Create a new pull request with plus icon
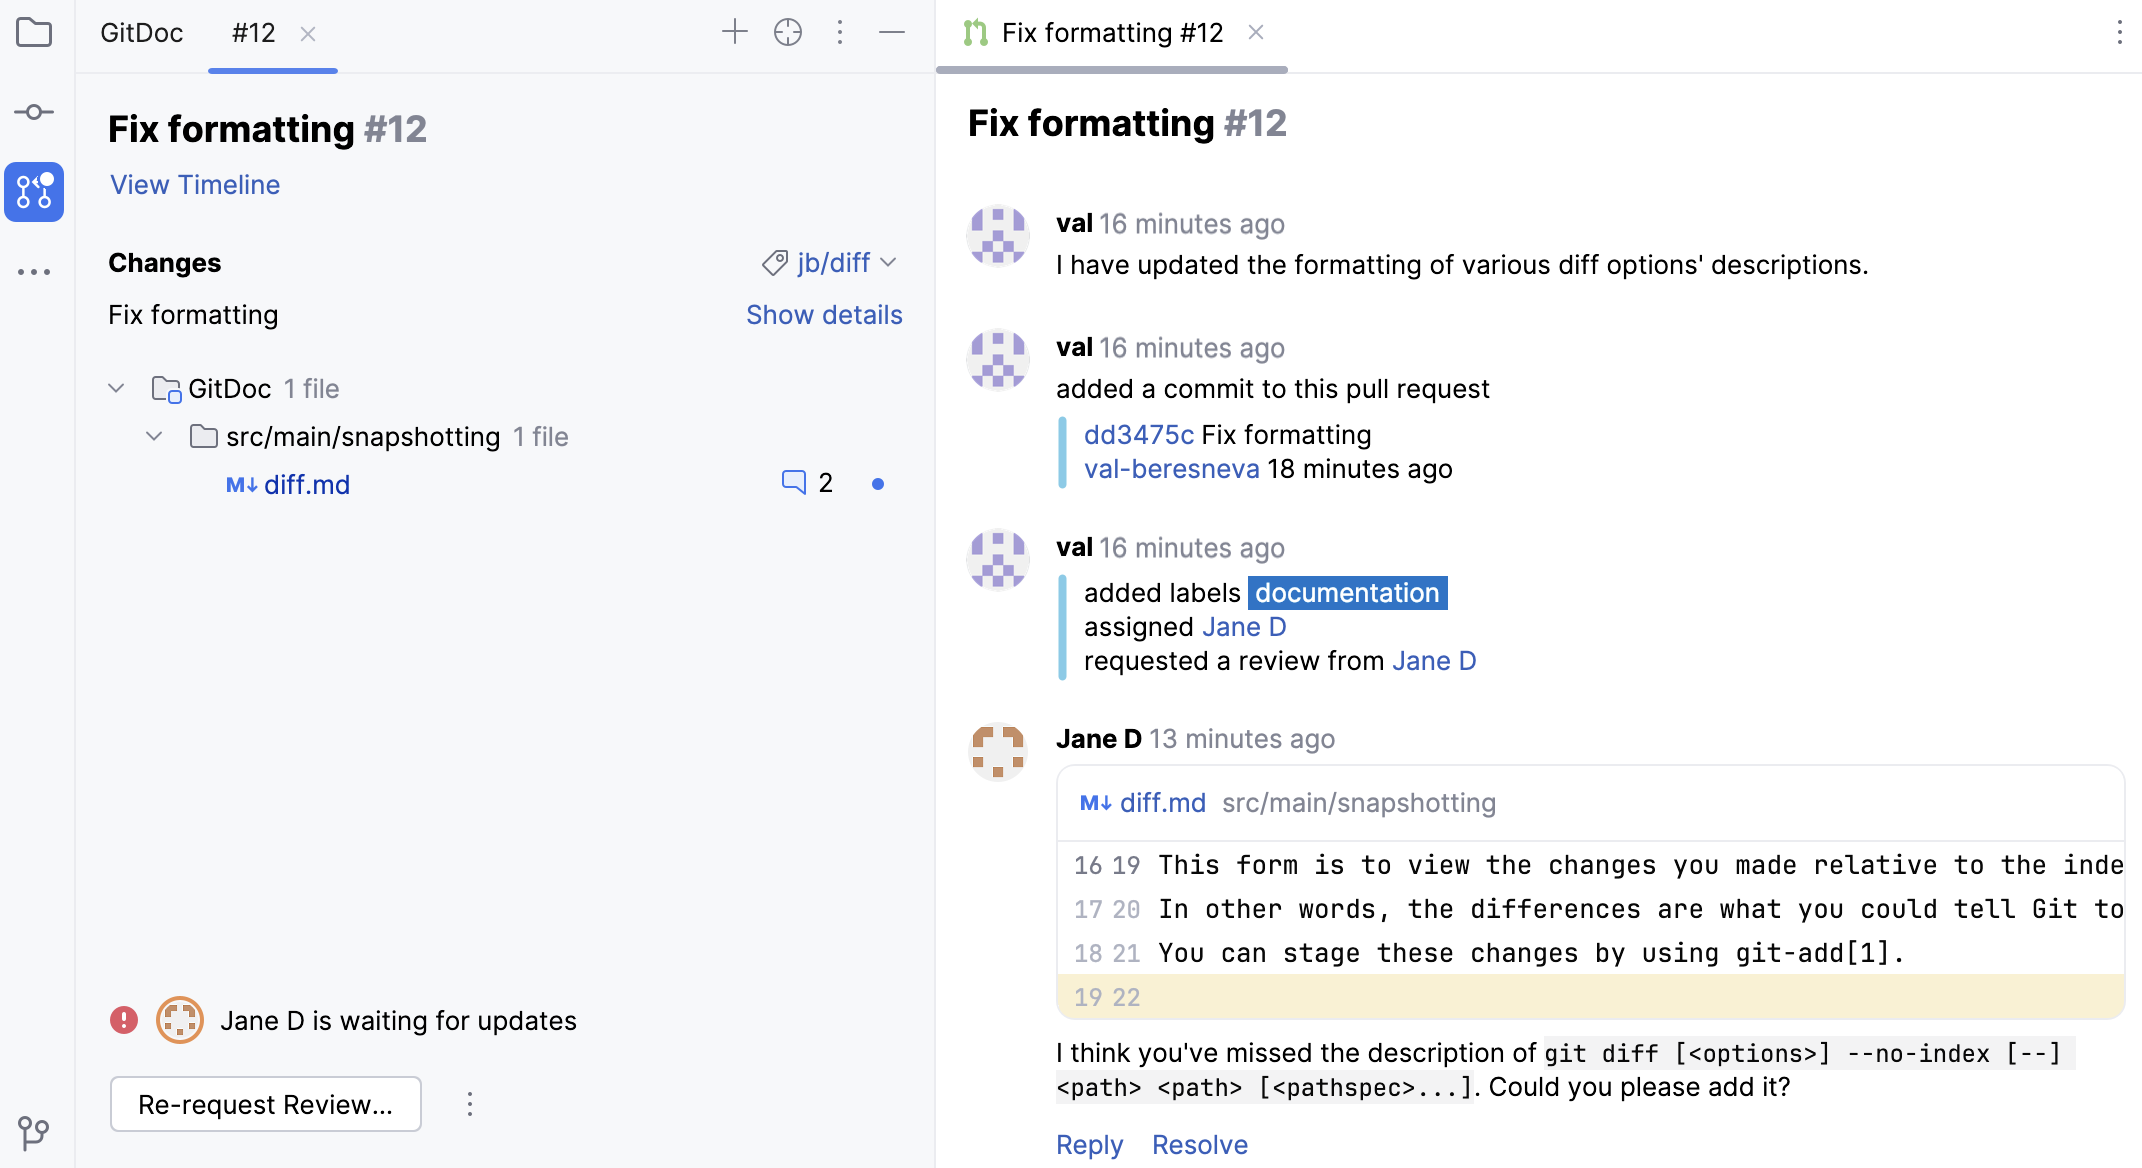 [735, 32]
